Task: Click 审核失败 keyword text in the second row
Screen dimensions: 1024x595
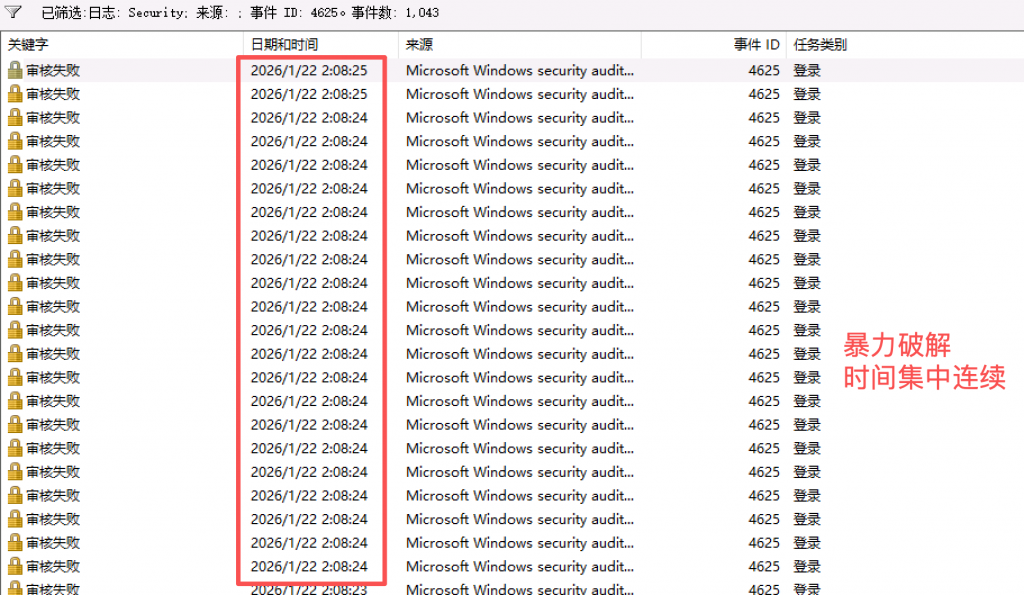Action: click(53, 94)
